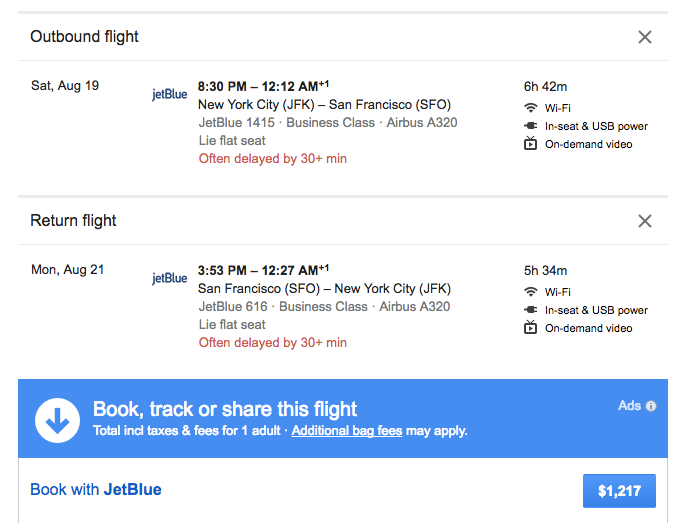Viewport: 676px width, 523px height.
Task: Click the outbound delay warning text
Action: [273, 158]
